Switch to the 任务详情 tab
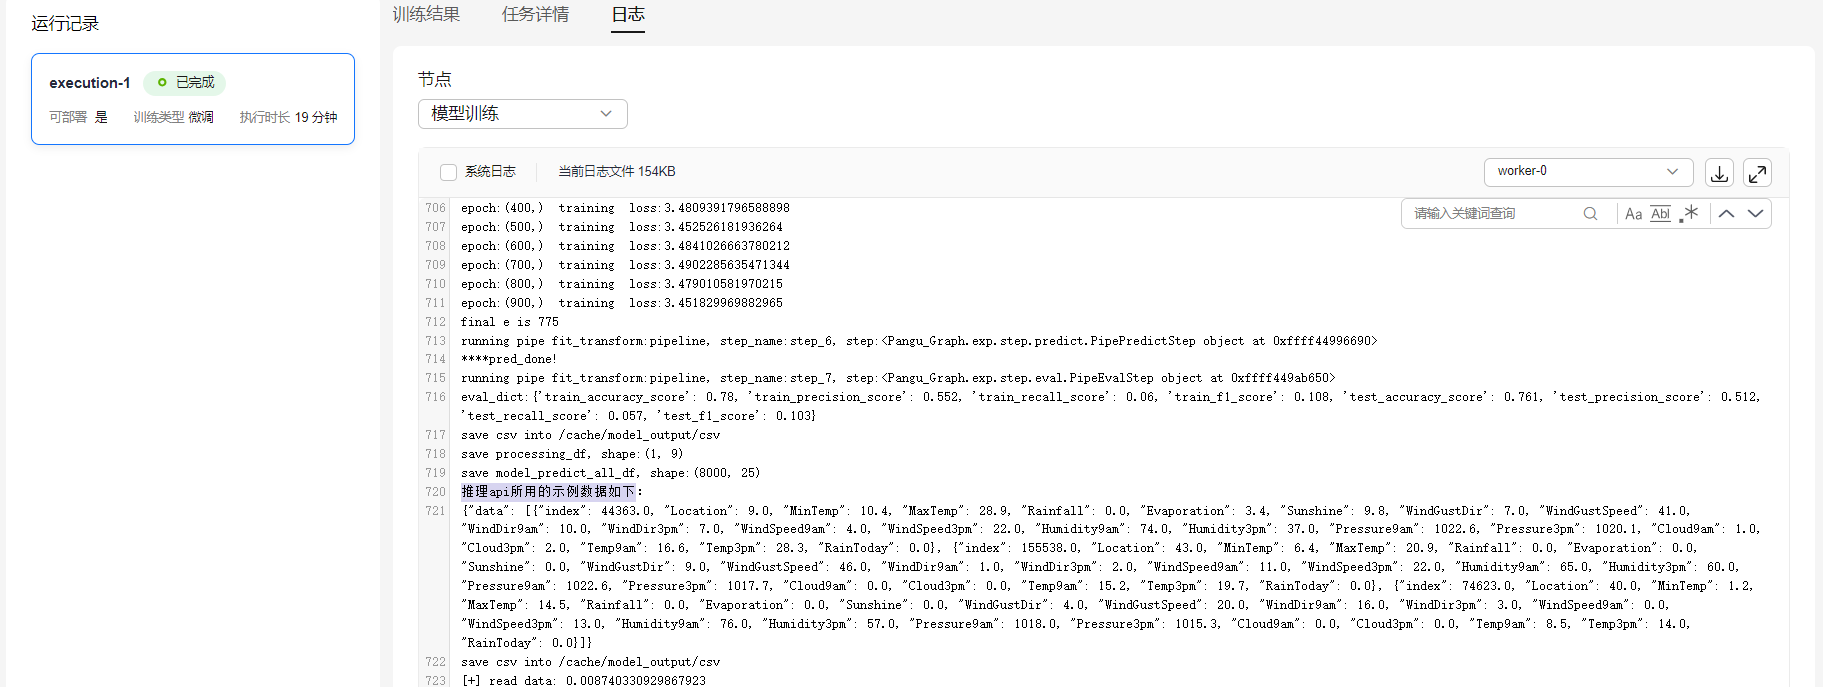This screenshot has width=1823, height=687. [x=535, y=14]
